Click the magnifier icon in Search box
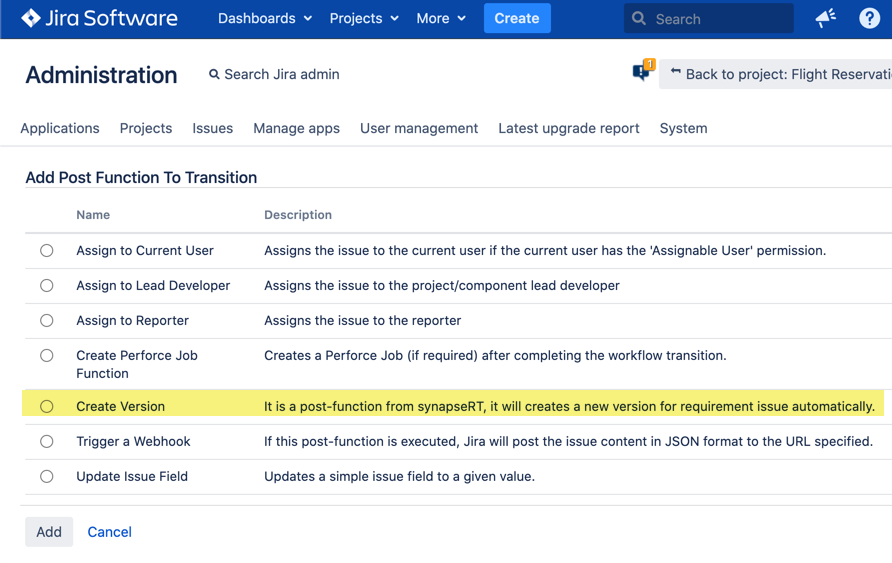Image resolution: width=892 pixels, height=563 pixels. pos(639,19)
